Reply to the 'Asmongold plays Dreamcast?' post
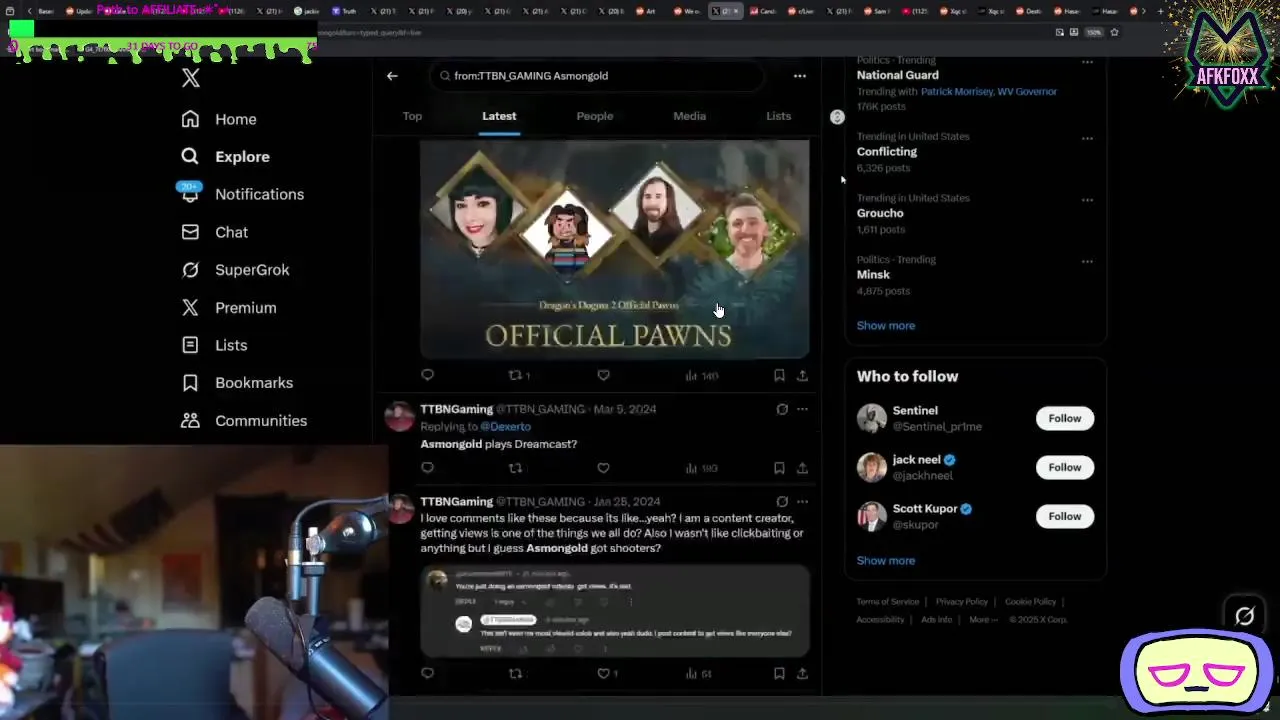This screenshot has width=1280, height=720. point(427,468)
